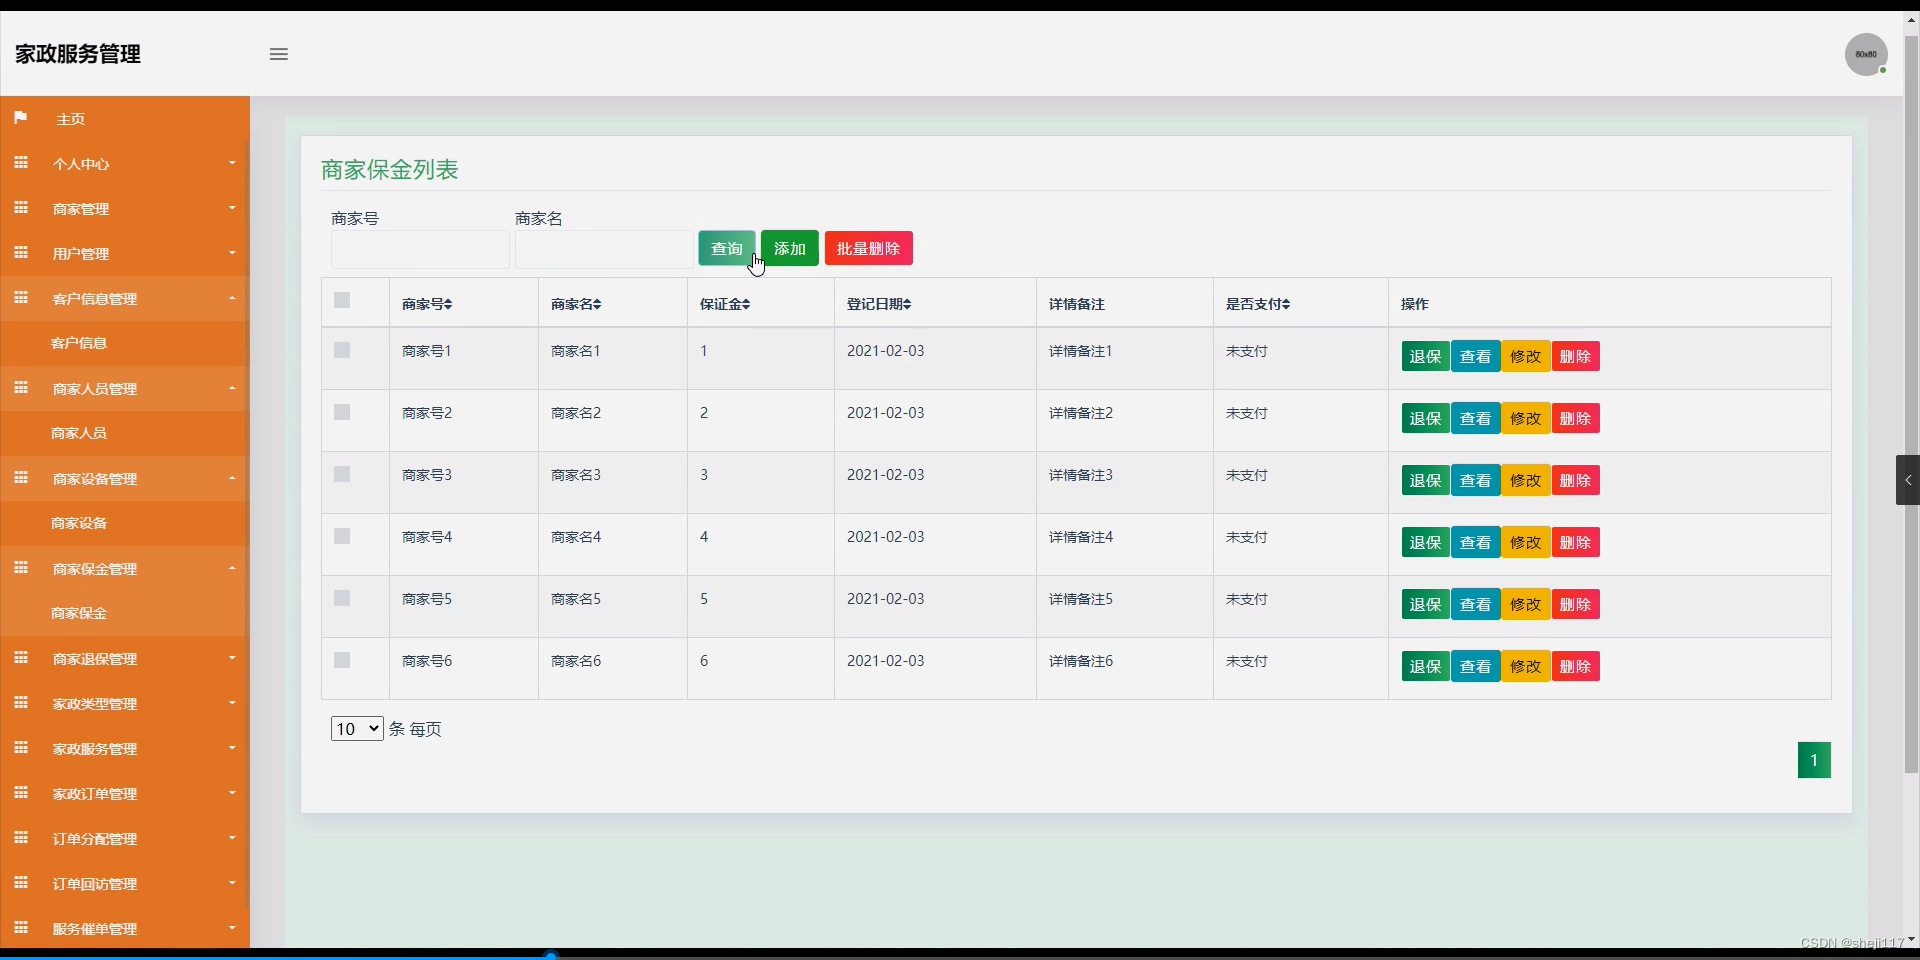Check the row checkbox for 商家号6
The height and width of the screenshot is (960, 1920).
(x=341, y=660)
